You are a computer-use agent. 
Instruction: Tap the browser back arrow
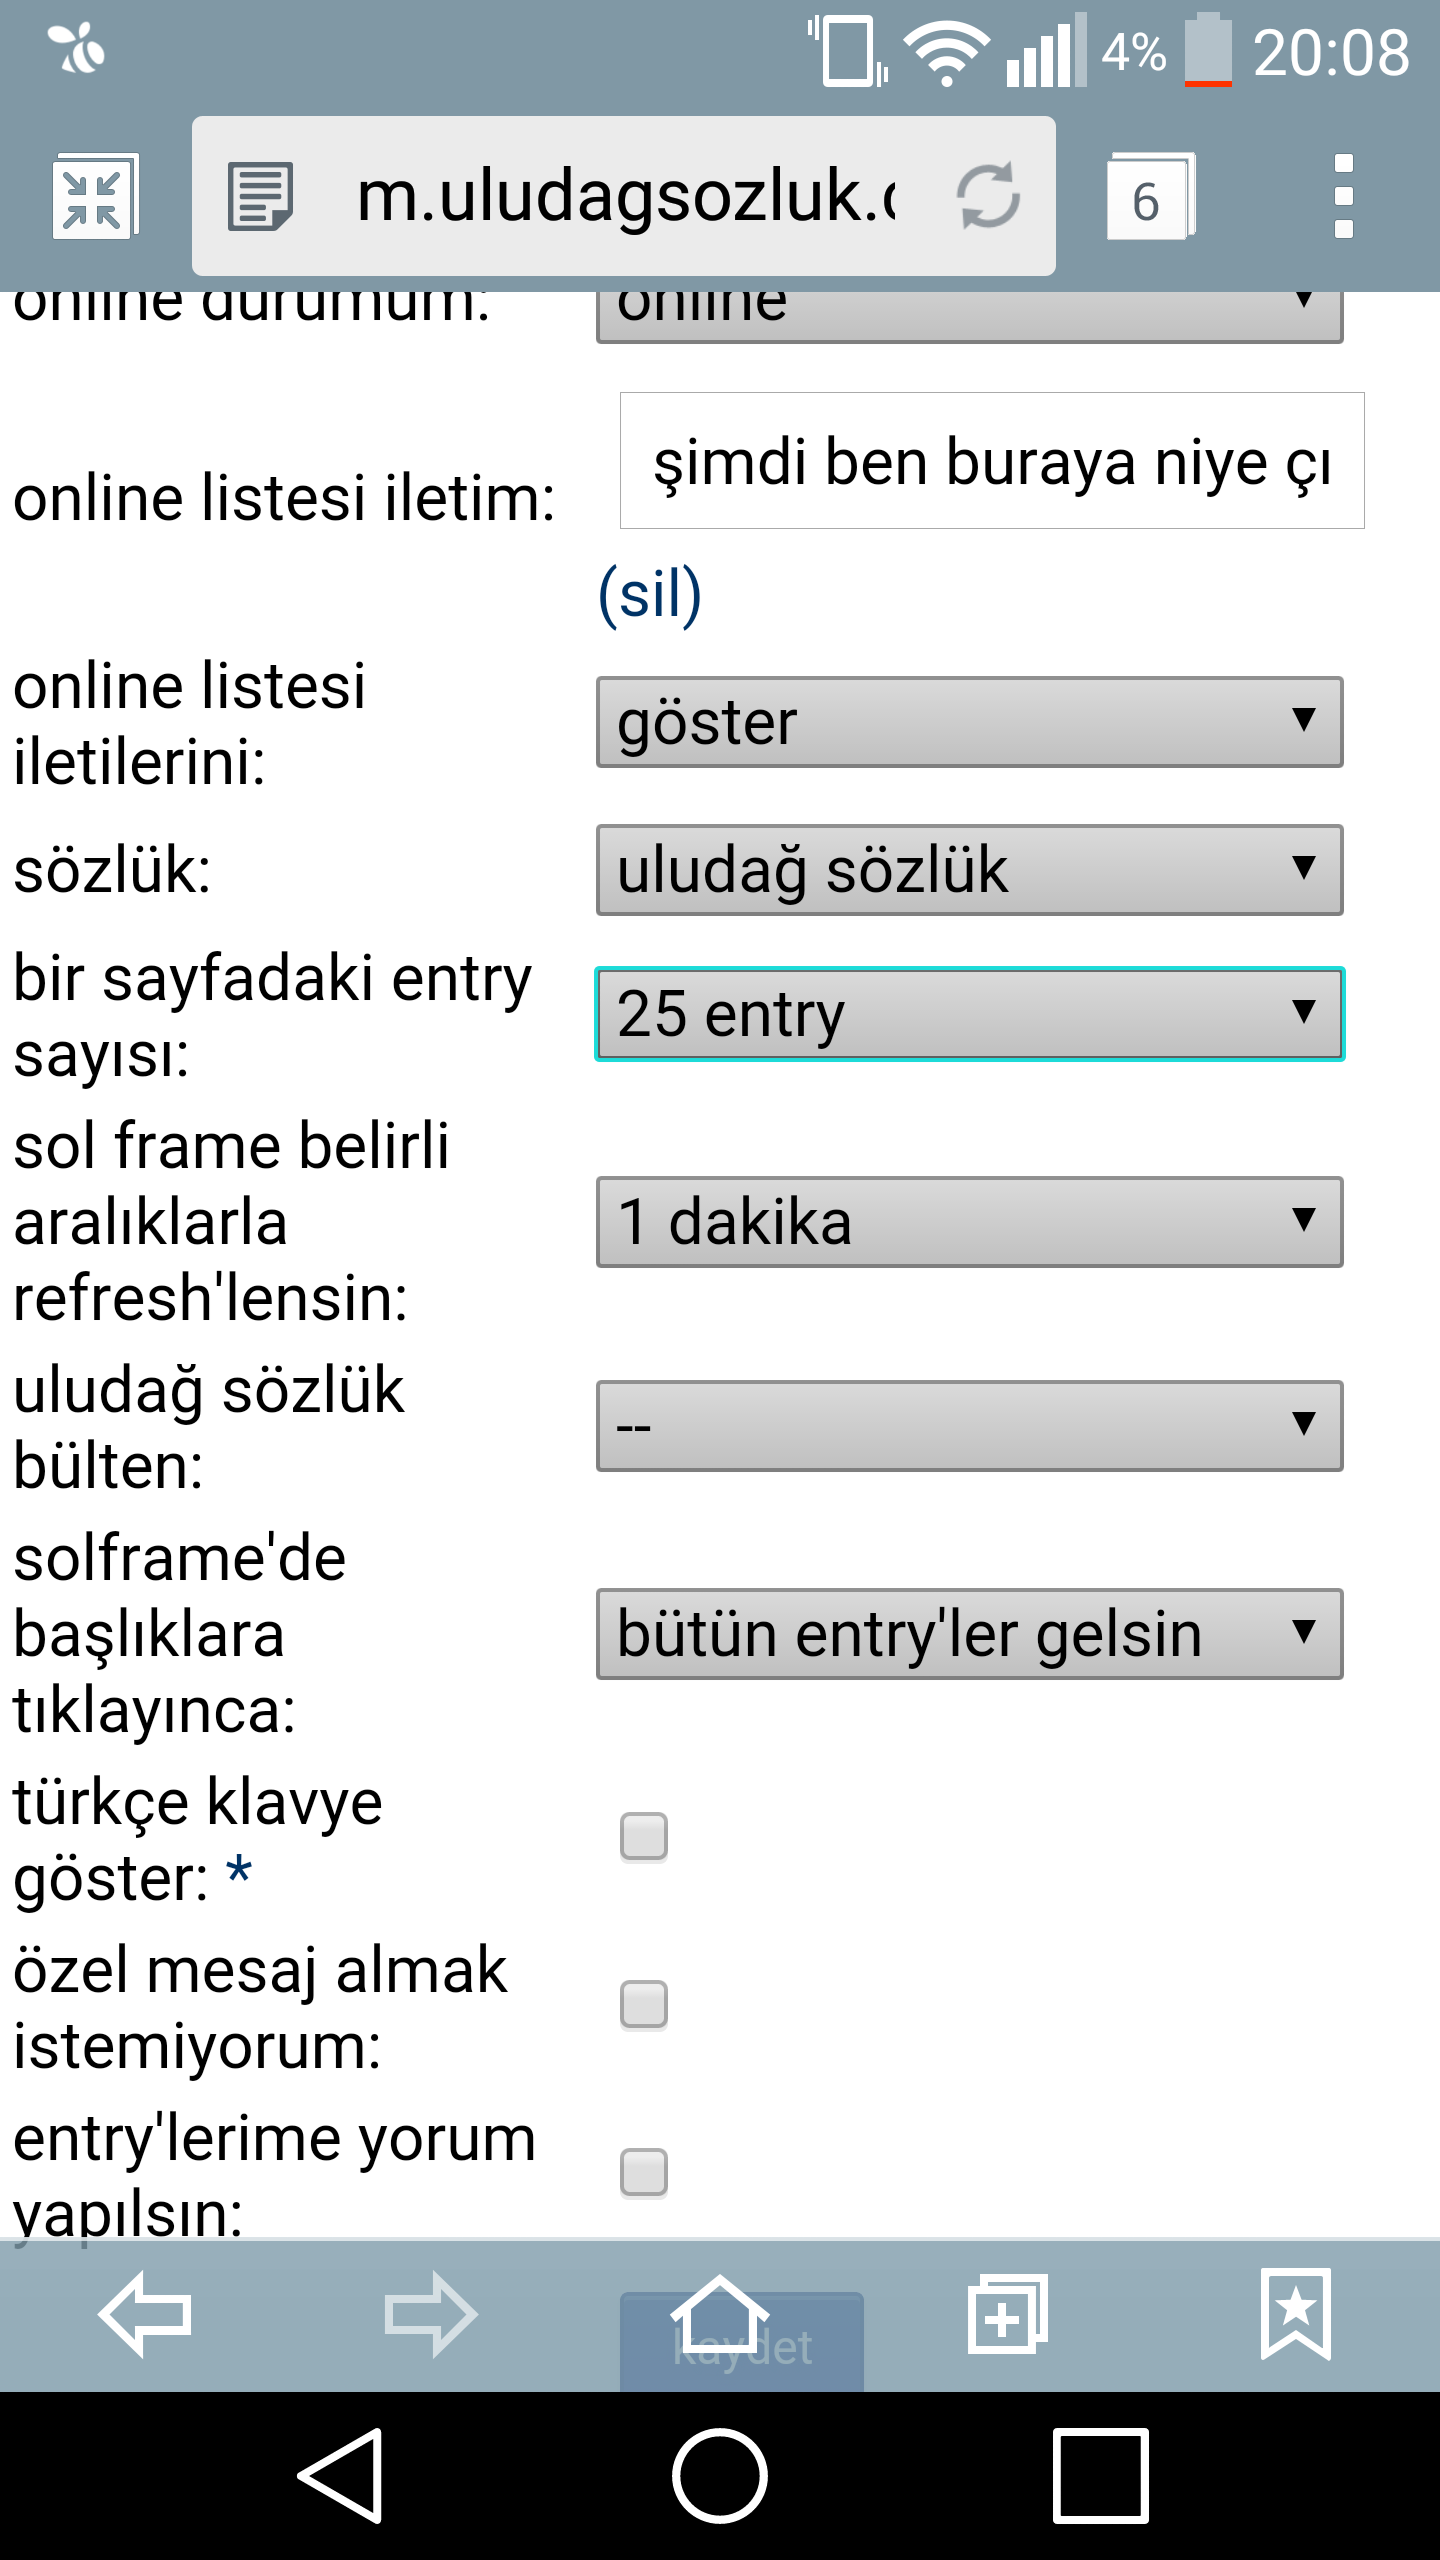[145, 2314]
